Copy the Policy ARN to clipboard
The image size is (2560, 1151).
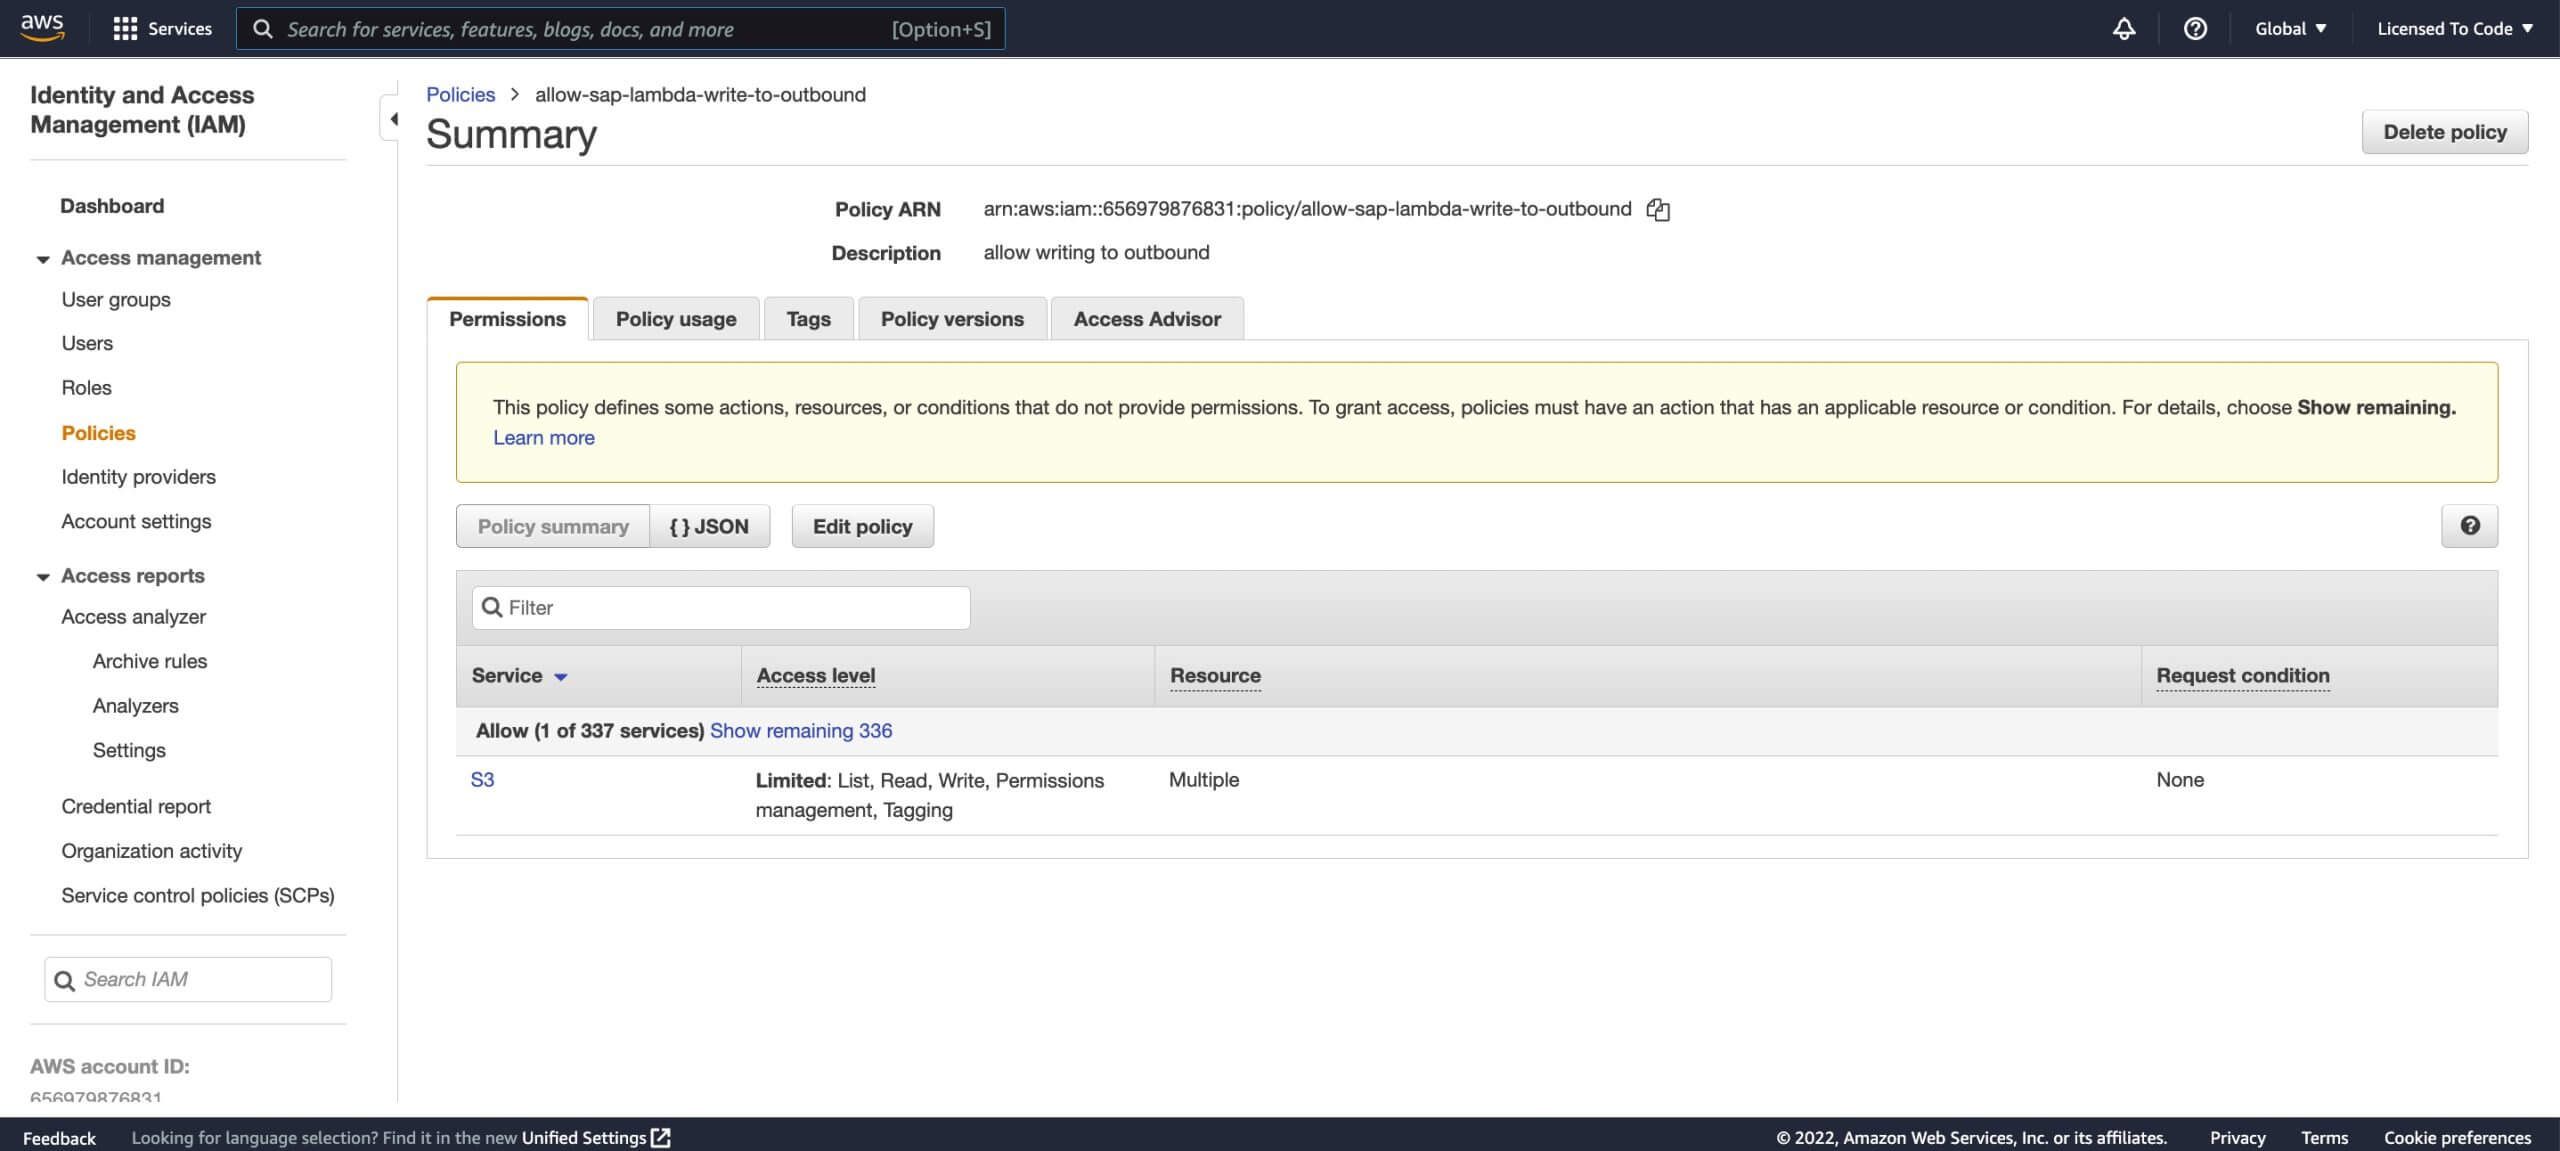coord(1658,209)
